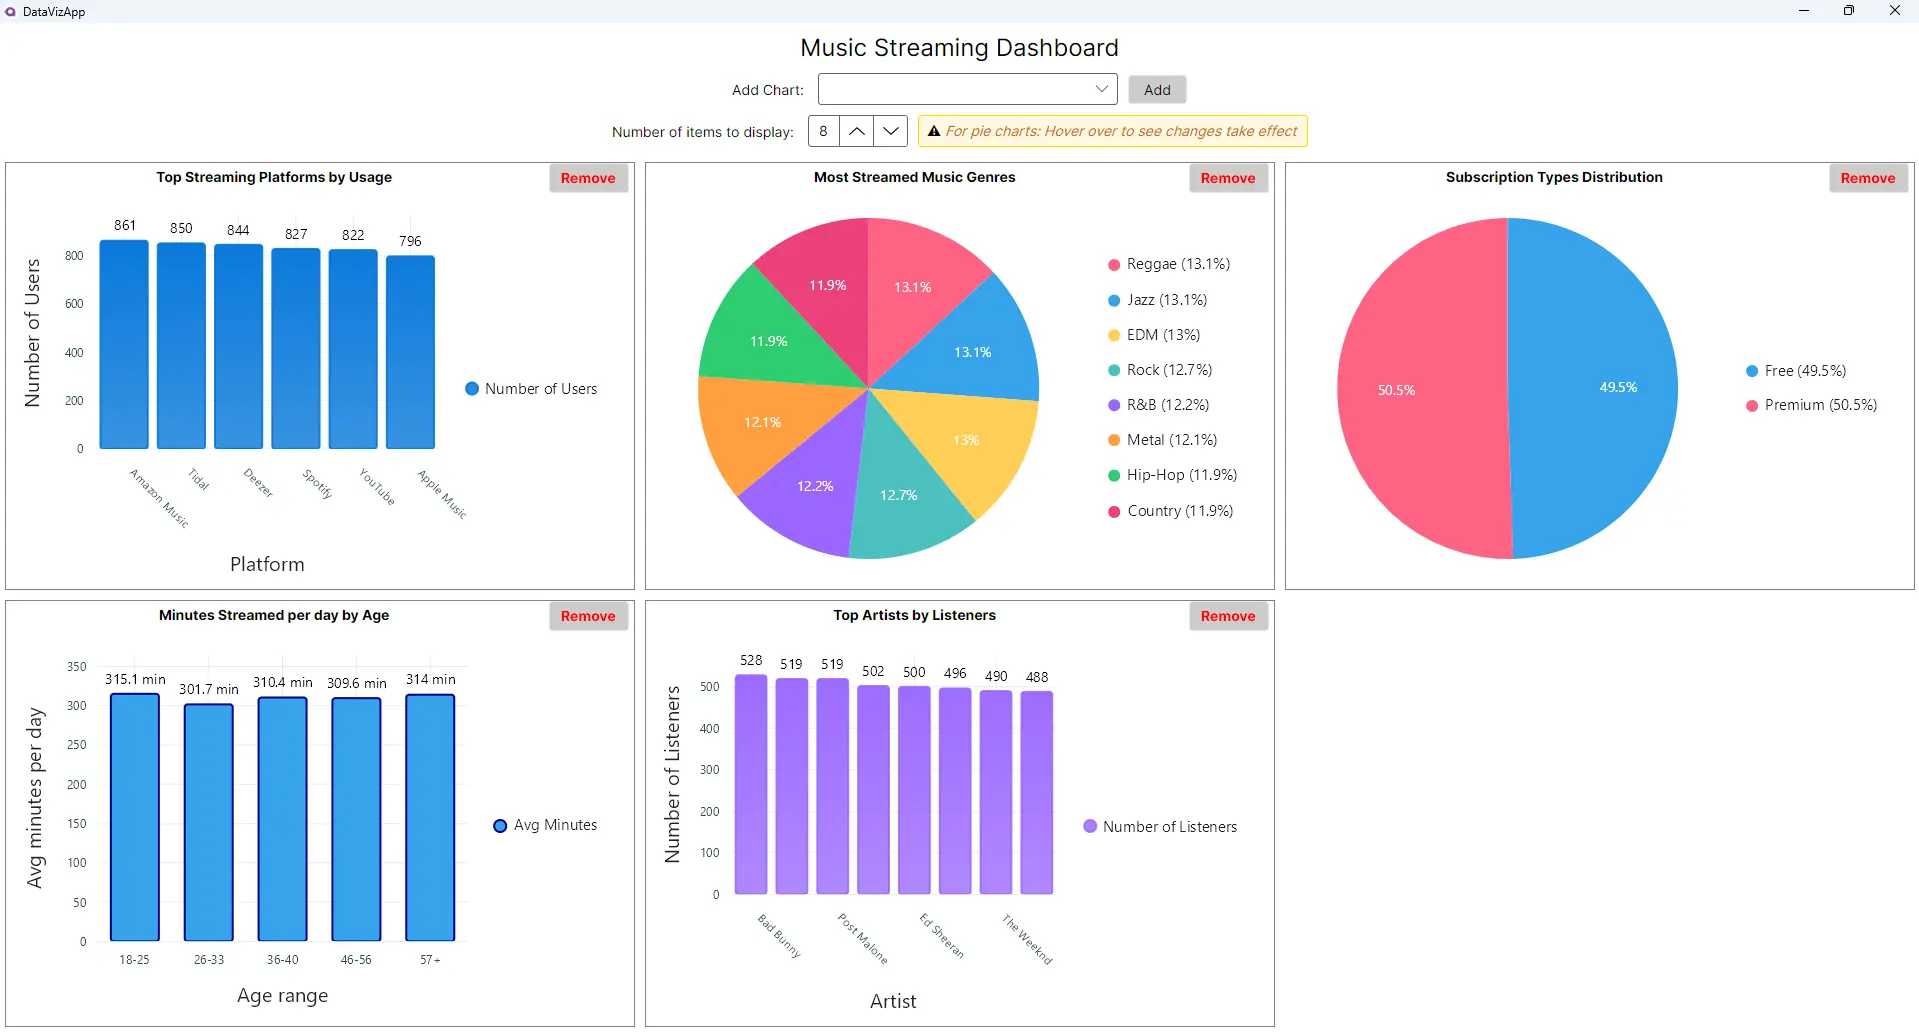Click the Add button
The height and width of the screenshot is (1032, 1919).
click(1156, 89)
